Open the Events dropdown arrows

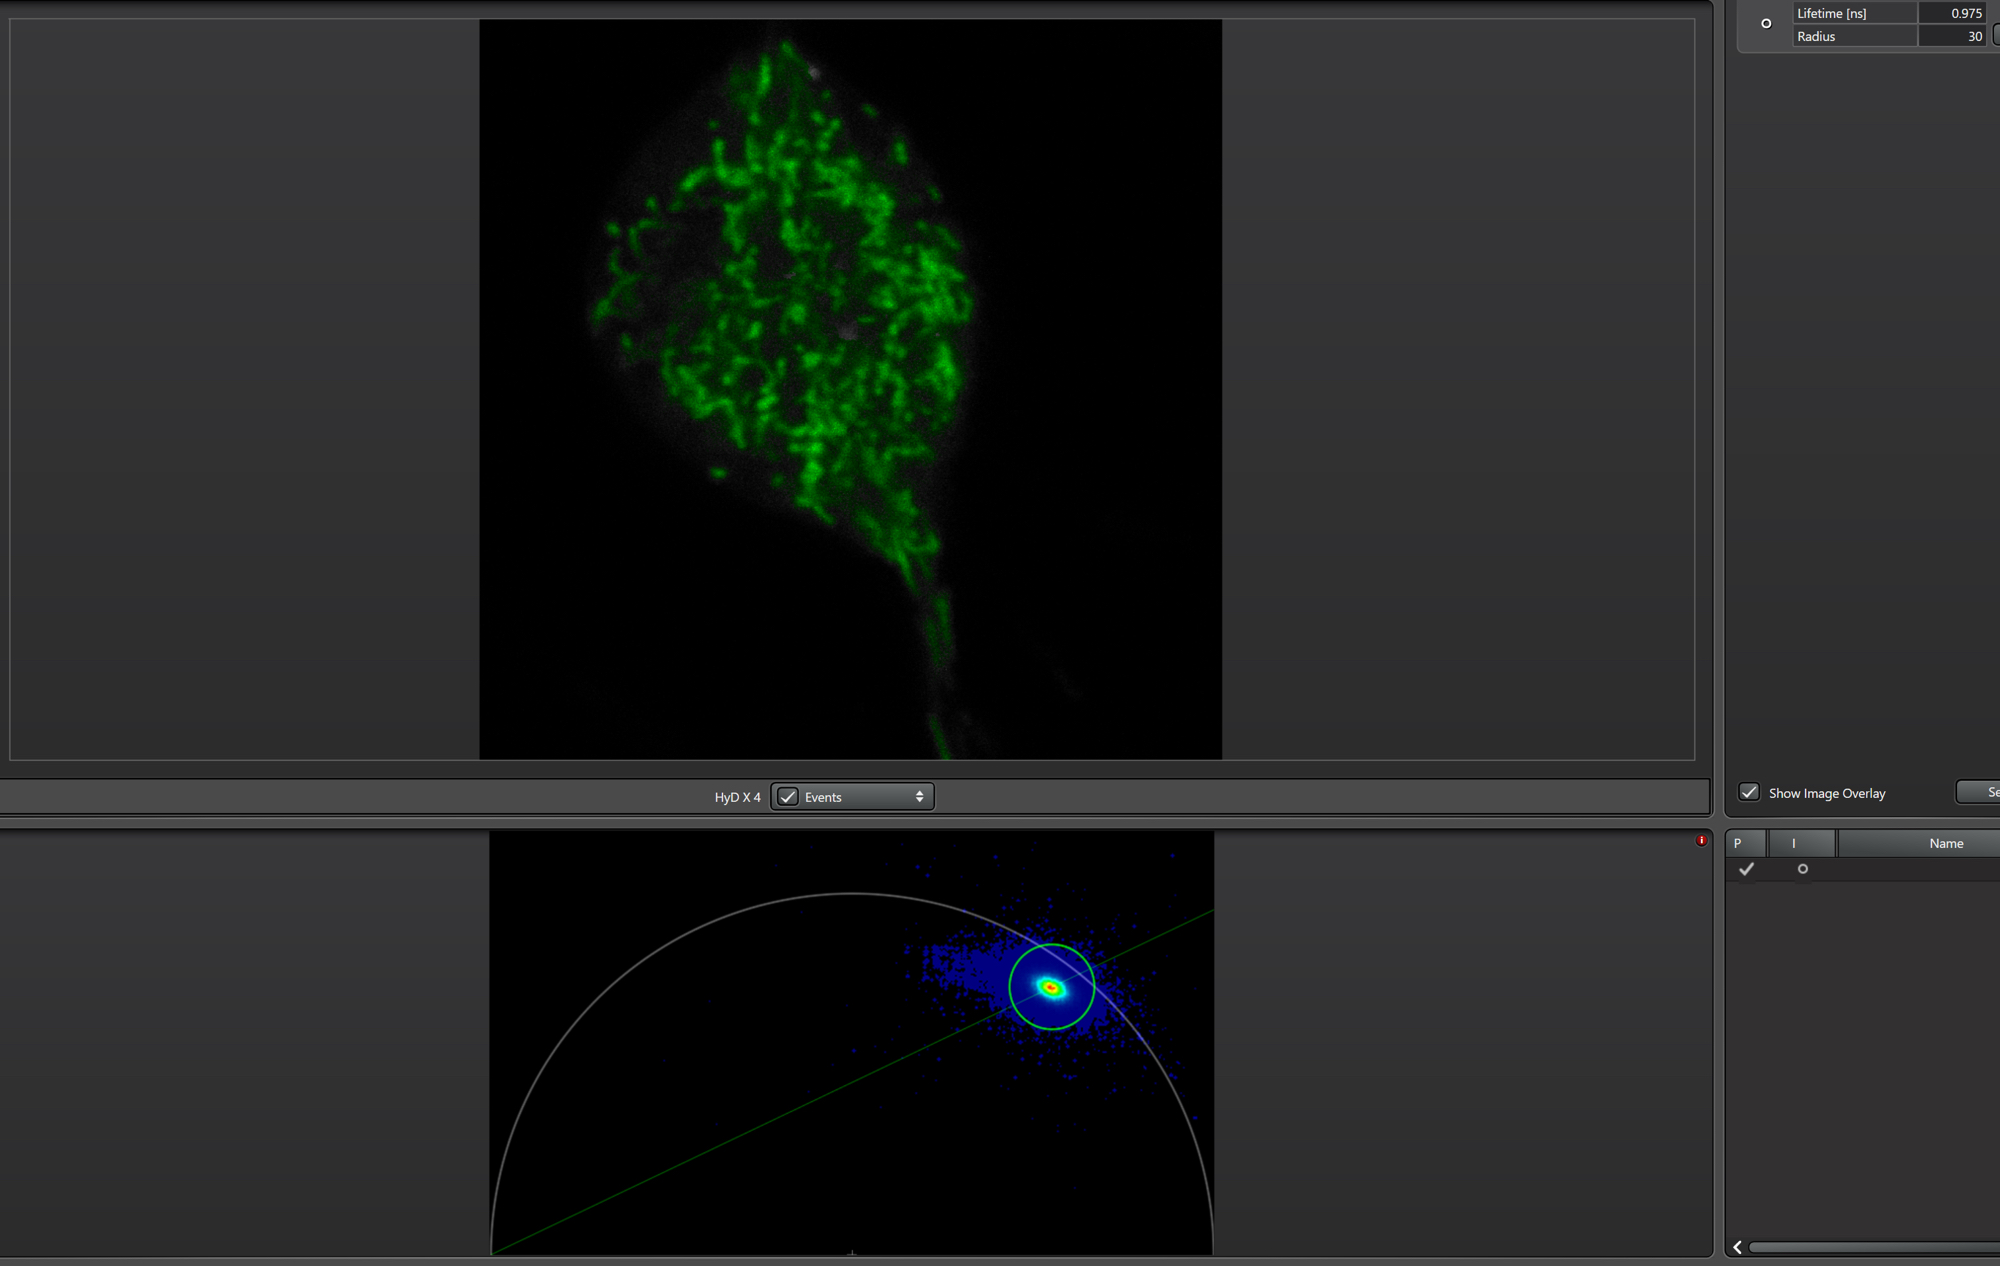coord(919,797)
